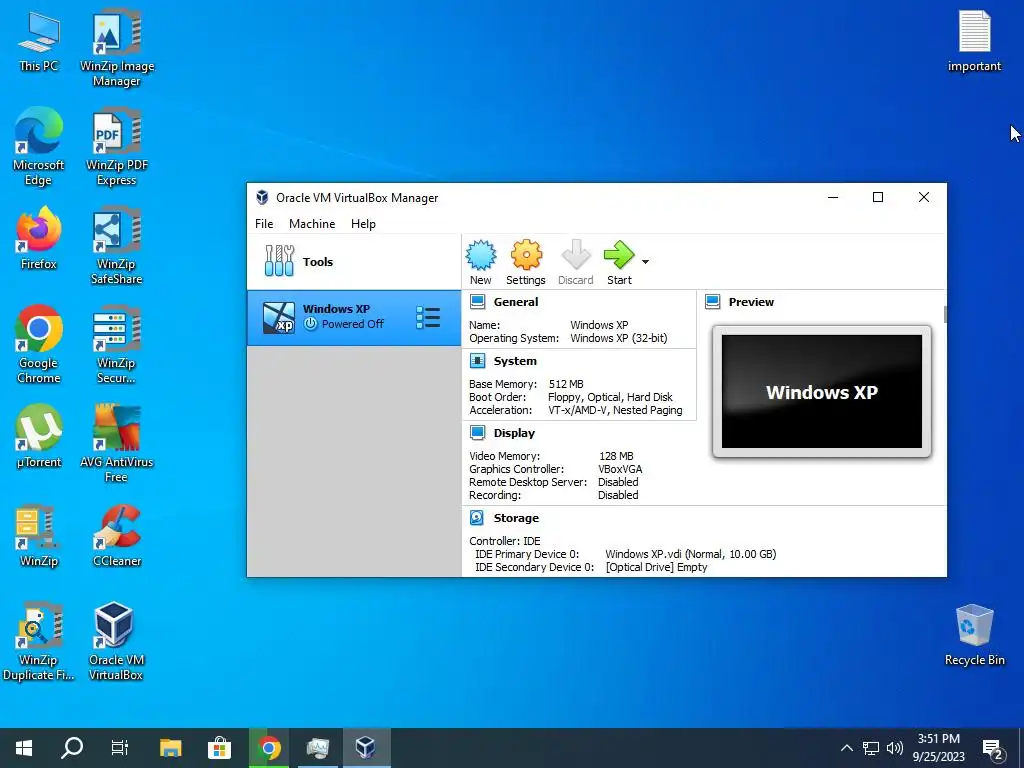Select the Recycle Bin desktop icon
The height and width of the screenshot is (768, 1024).
pyautogui.click(x=974, y=635)
